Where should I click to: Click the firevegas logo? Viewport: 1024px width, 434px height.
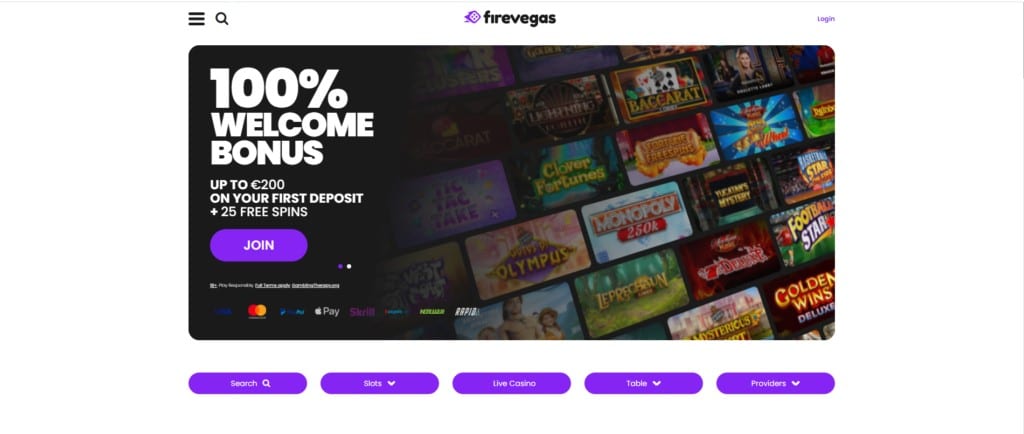[x=510, y=18]
